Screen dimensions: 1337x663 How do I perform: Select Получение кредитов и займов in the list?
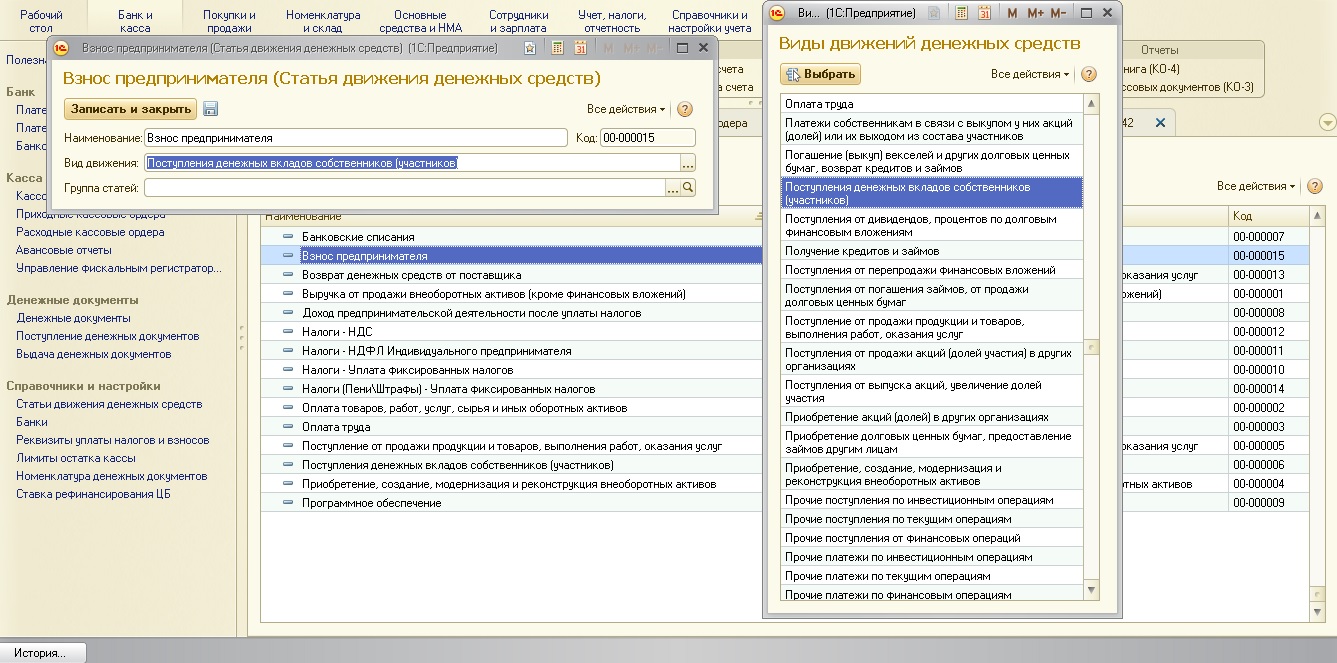tap(932, 251)
